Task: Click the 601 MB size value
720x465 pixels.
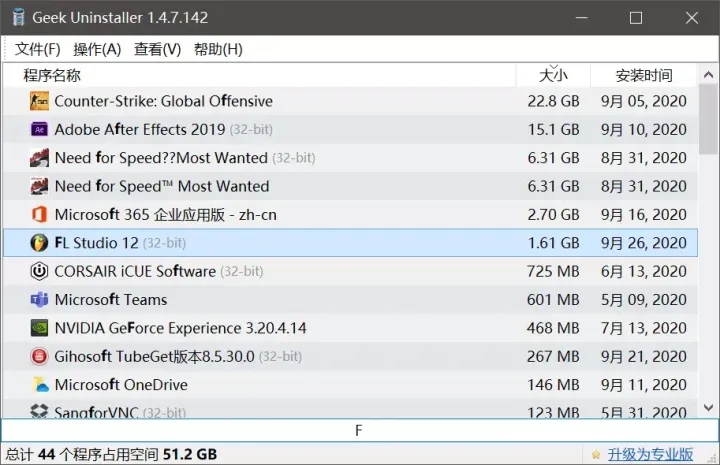Action: [x=553, y=300]
